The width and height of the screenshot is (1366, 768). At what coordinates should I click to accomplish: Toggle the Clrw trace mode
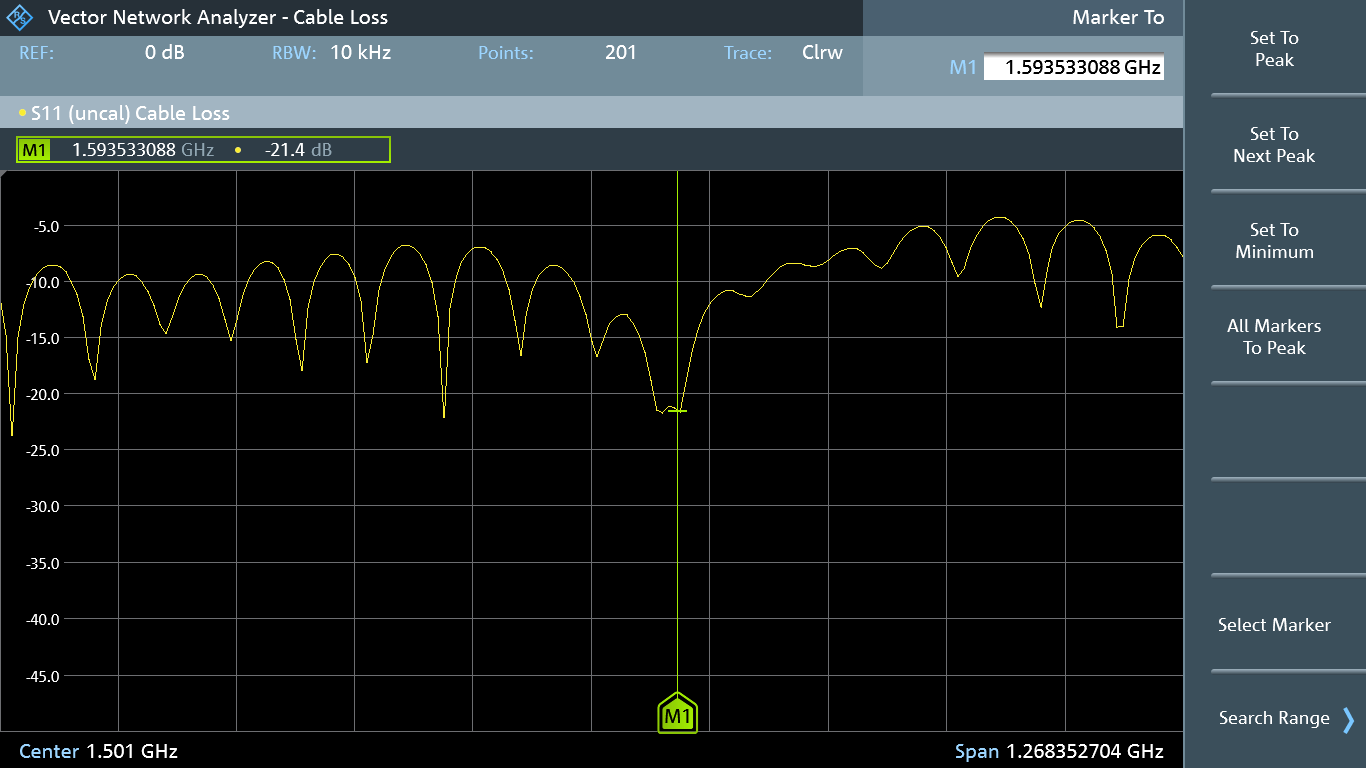[x=822, y=52]
